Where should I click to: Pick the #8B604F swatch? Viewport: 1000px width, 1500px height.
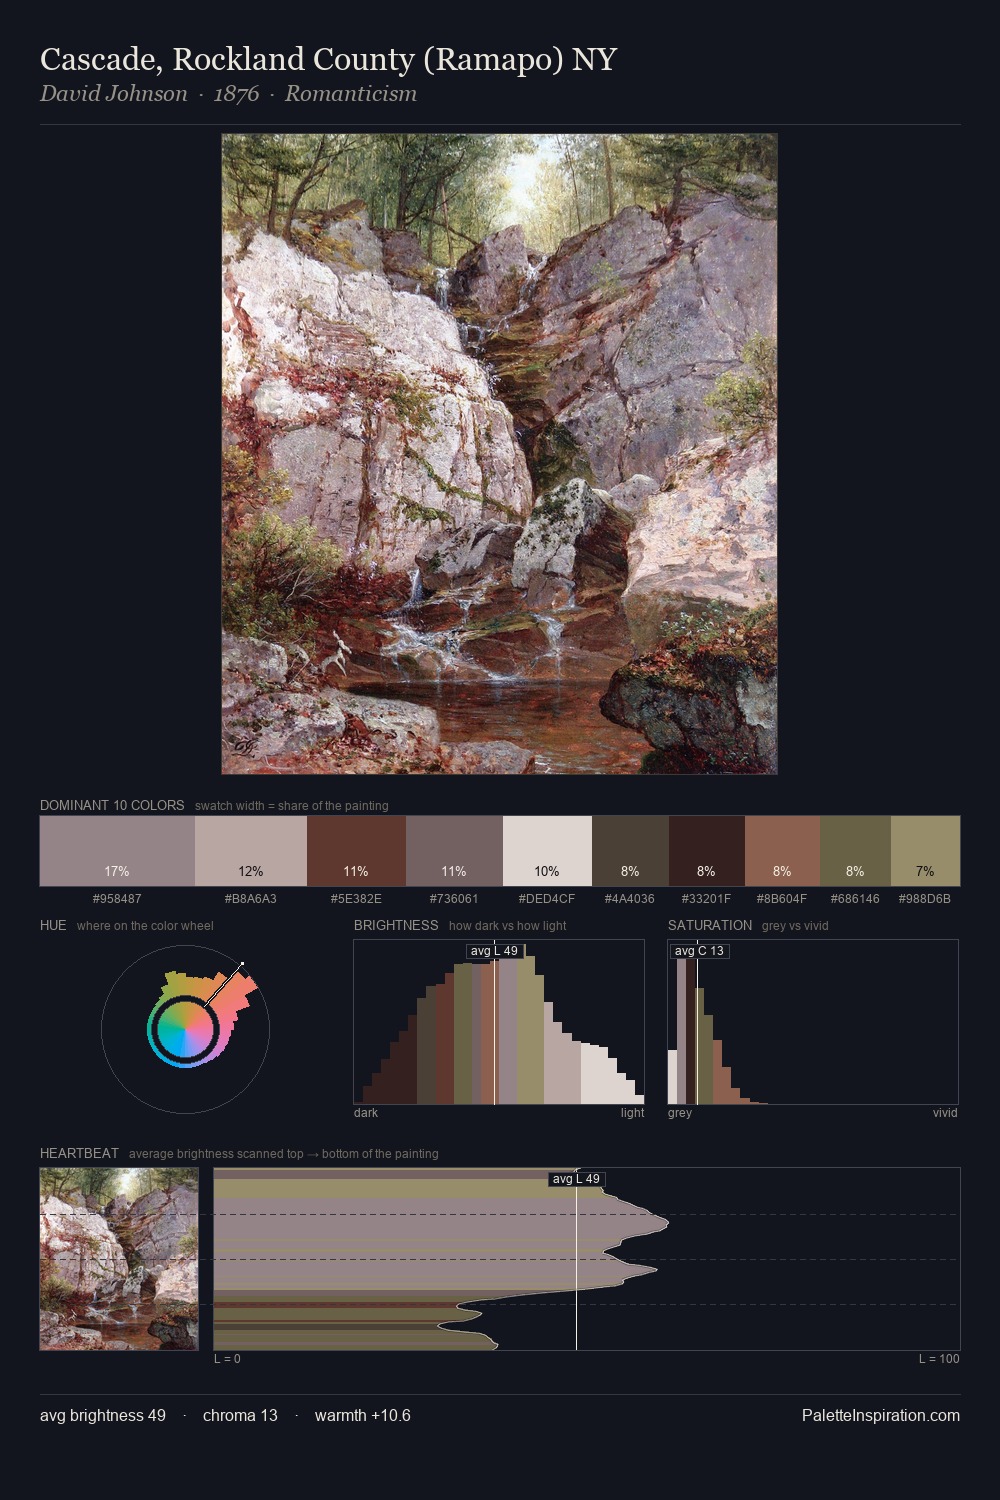[x=782, y=851]
